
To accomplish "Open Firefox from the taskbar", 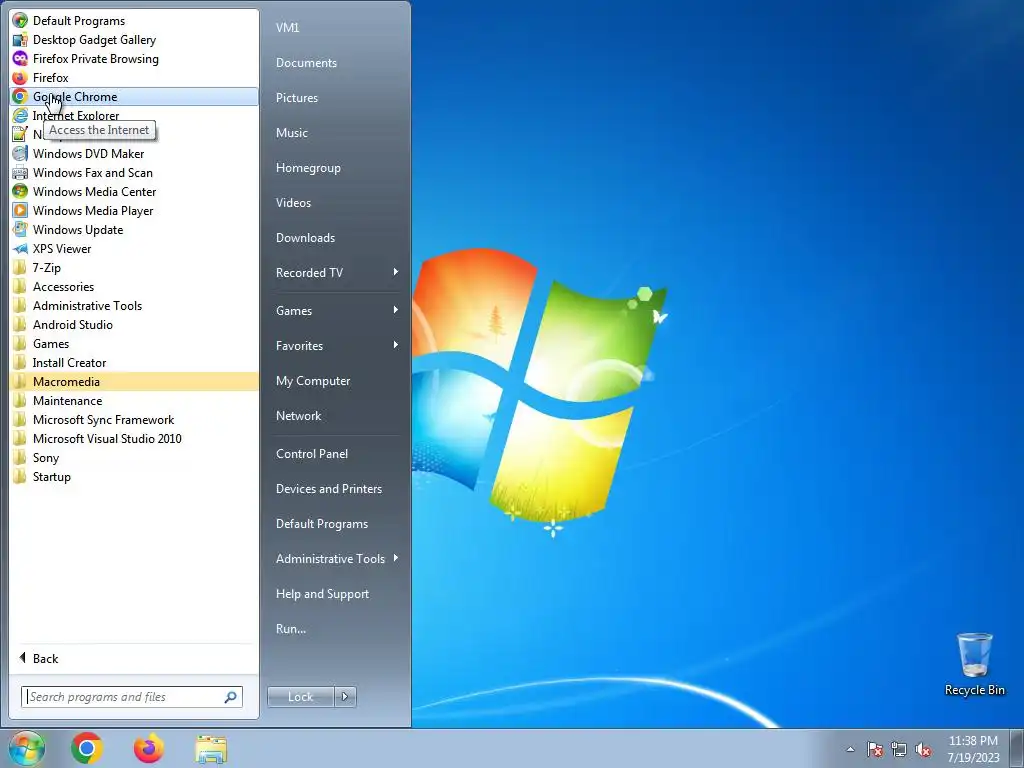I will pyautogui.click(x=149, y=748).
